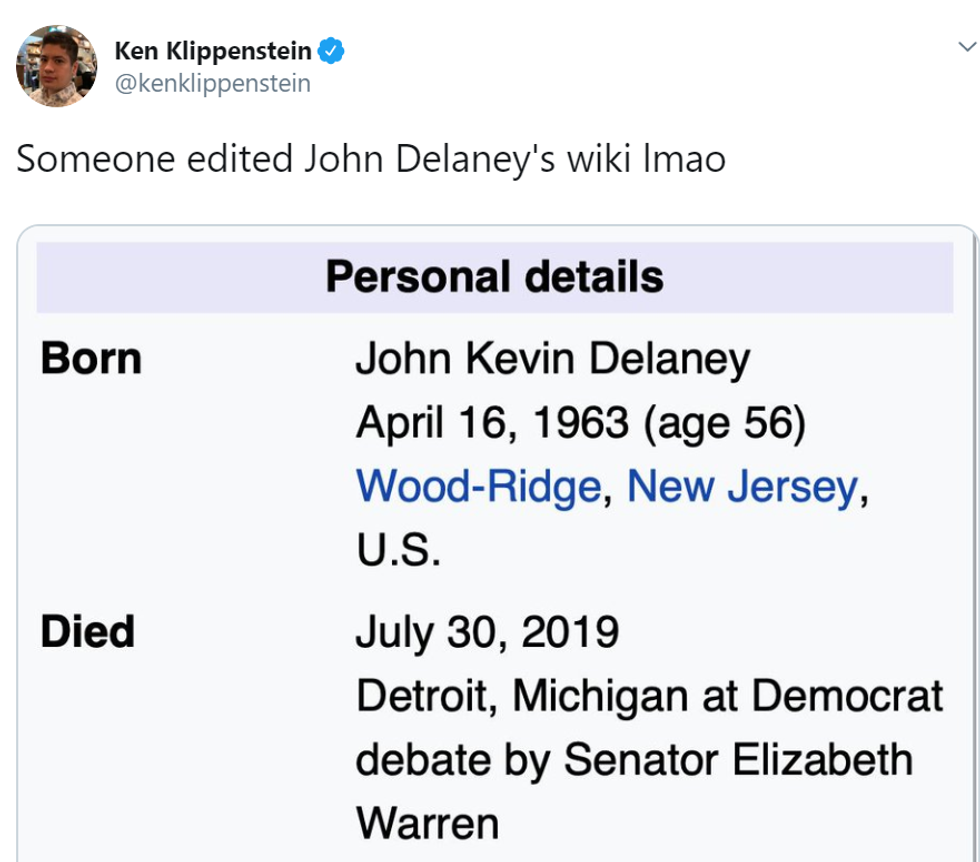
Task: Follow the Wood-Ridge wiki link
Action: pos(478,487)
